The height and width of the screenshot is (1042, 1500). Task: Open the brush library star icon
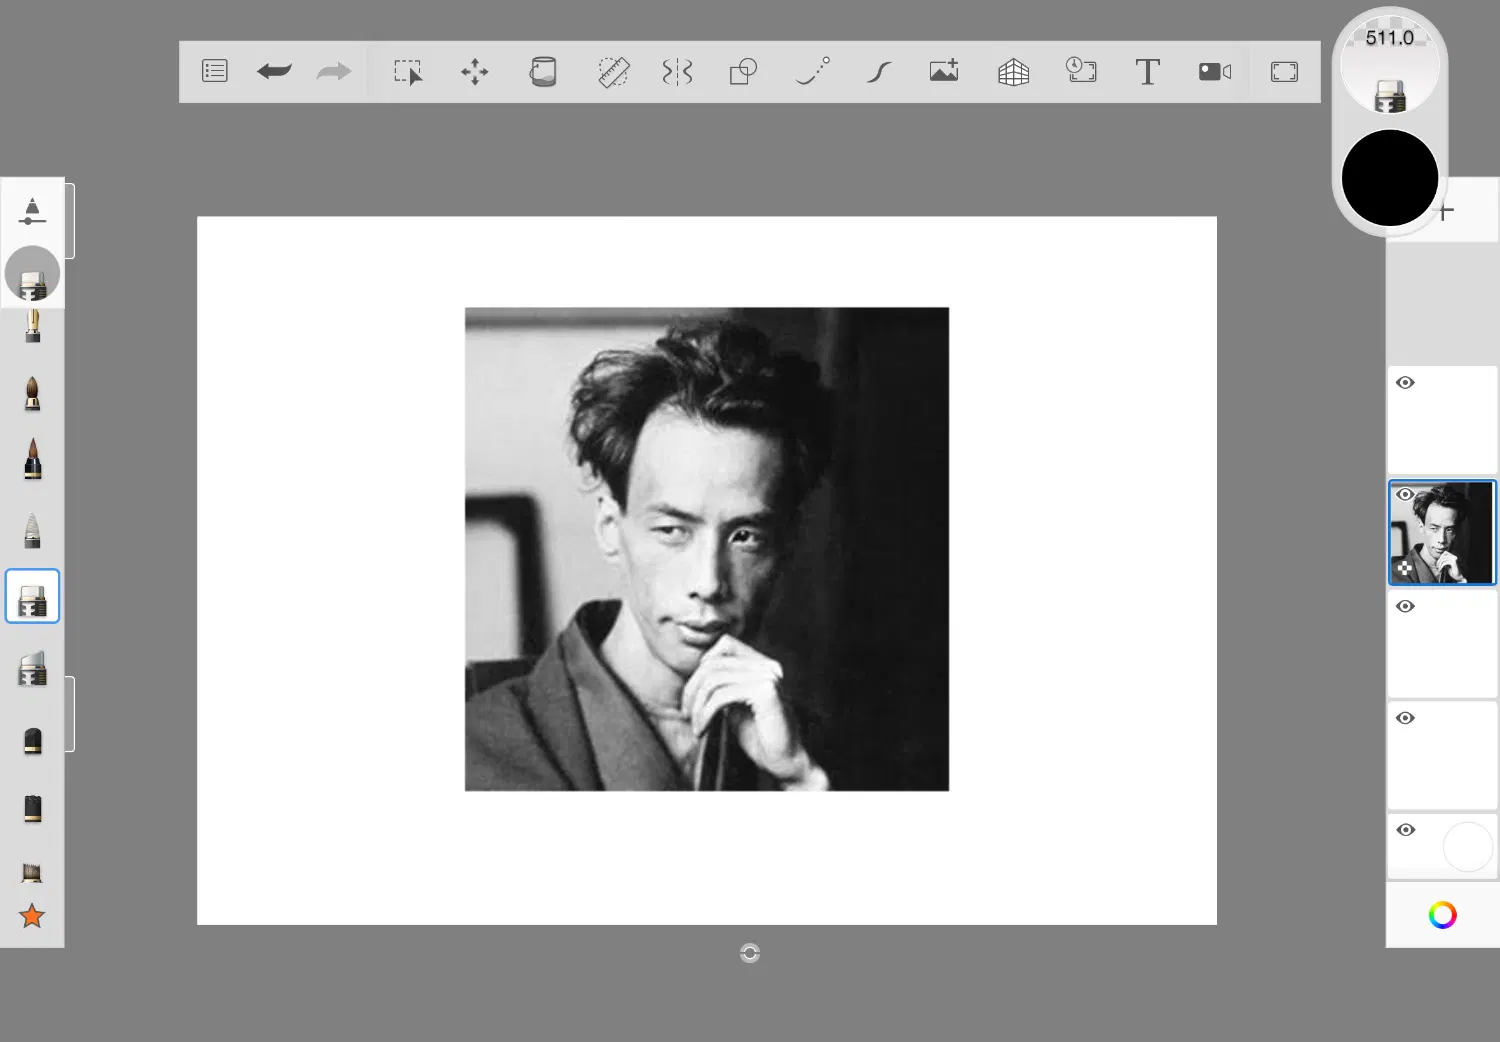32,915
